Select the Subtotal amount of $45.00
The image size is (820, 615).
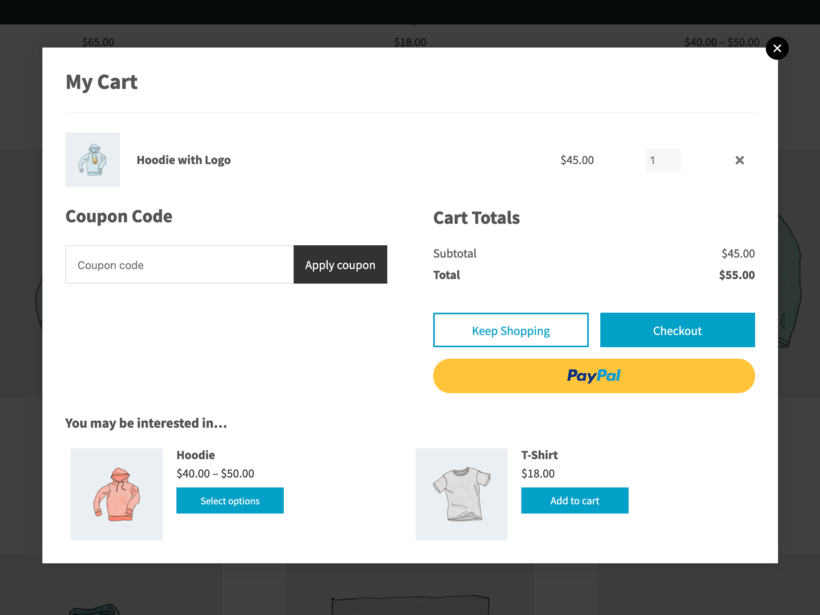point(738,253)
